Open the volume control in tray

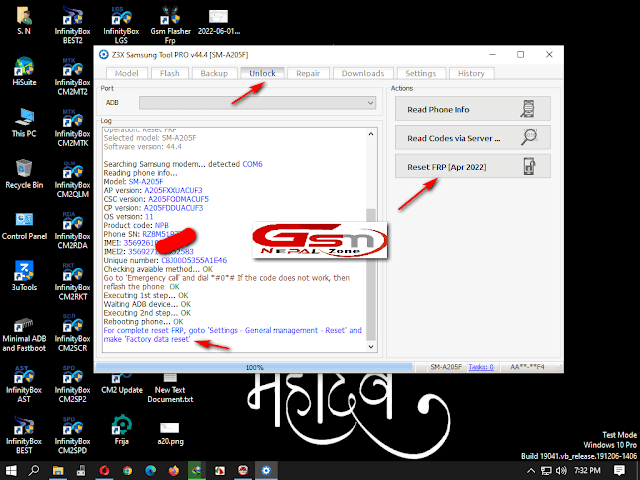tap(561, 471)
